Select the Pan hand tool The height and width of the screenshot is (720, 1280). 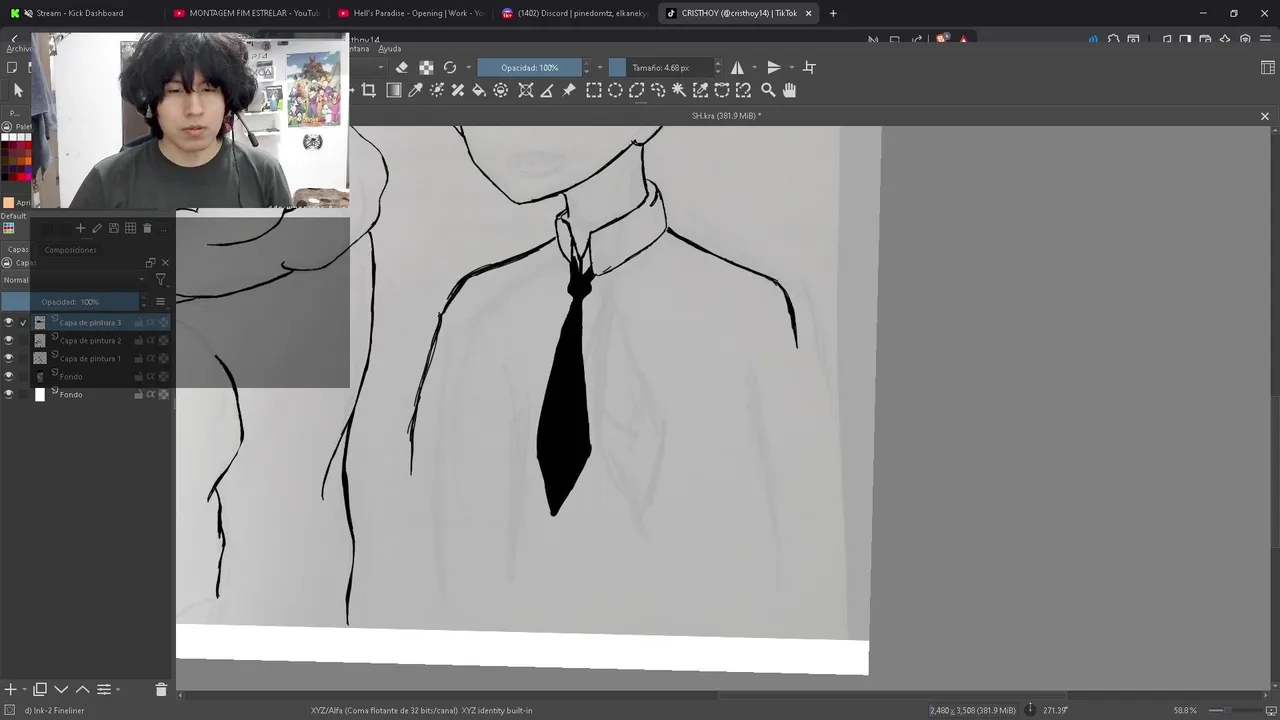pos(789,90)
